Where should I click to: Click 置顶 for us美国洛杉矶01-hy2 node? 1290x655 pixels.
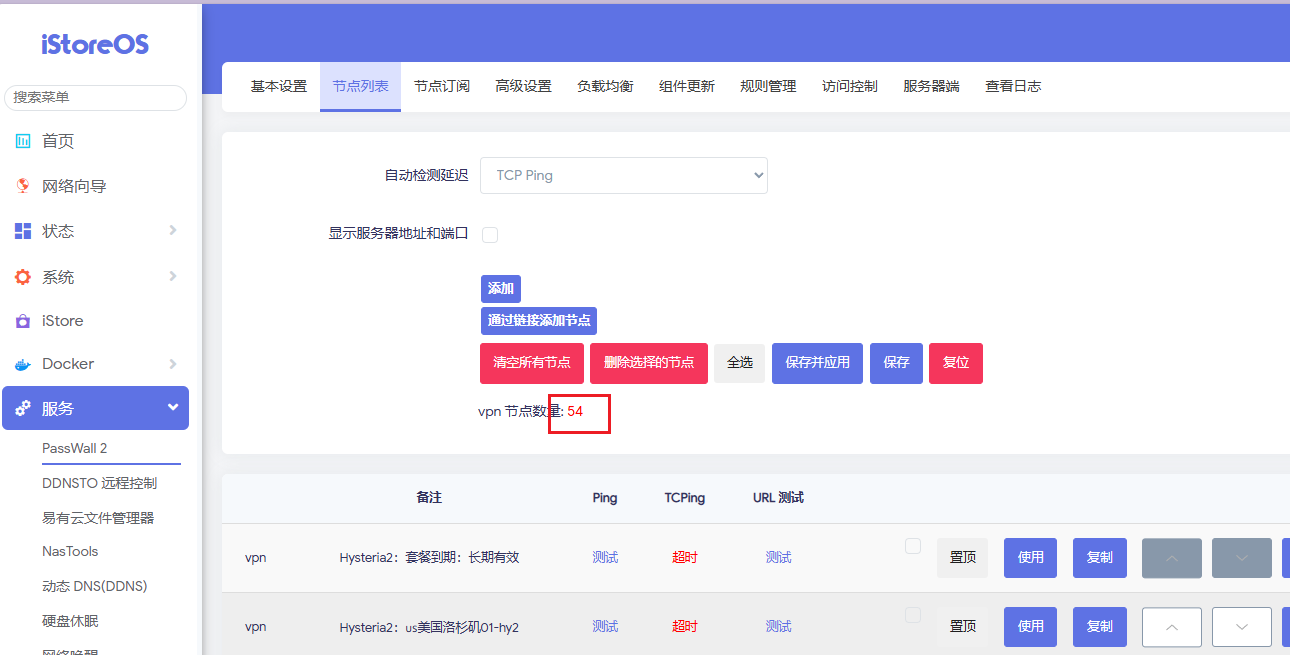(x=962, y=627)
